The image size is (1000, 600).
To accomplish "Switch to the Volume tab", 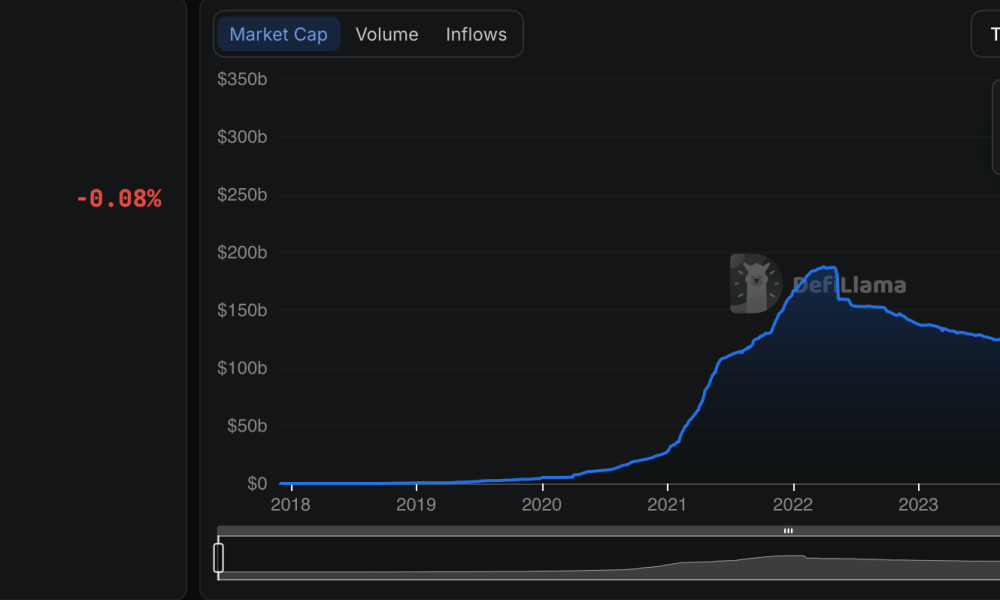I will 386,34.
